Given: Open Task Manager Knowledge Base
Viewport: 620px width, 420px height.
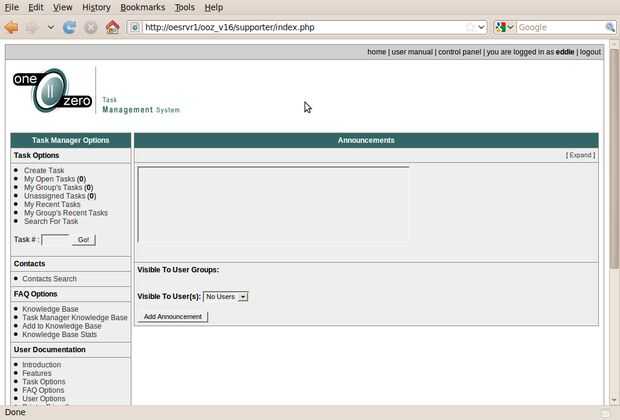Looking at the screenshot, I should (x=75, y=318).
